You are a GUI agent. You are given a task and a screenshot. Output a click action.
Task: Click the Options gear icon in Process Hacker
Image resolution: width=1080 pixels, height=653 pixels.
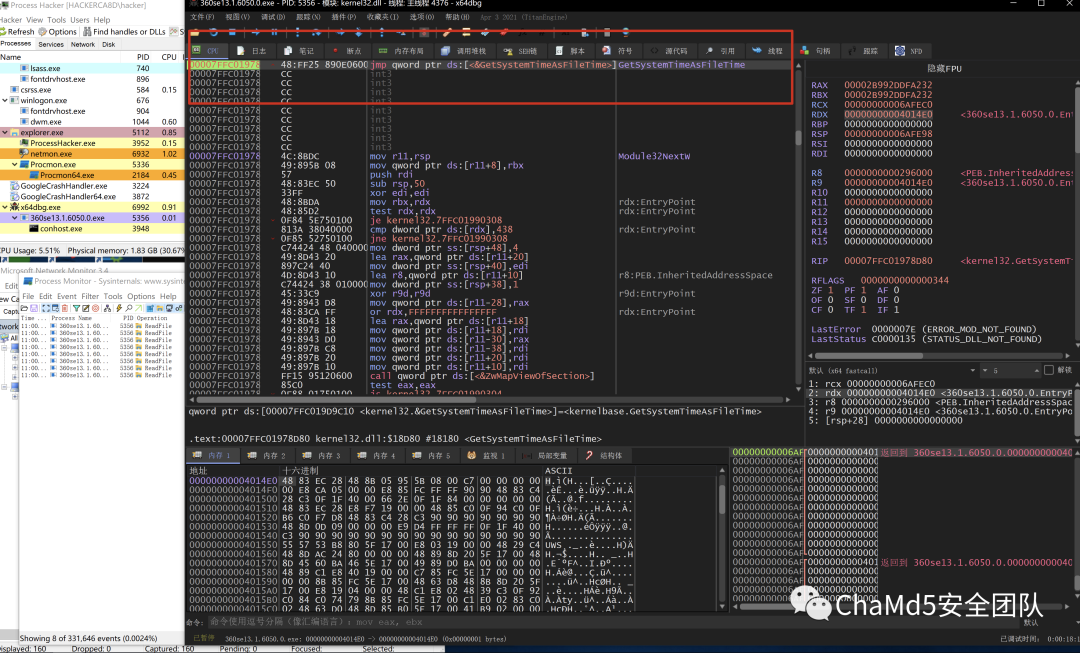click(x=43, y=32)
